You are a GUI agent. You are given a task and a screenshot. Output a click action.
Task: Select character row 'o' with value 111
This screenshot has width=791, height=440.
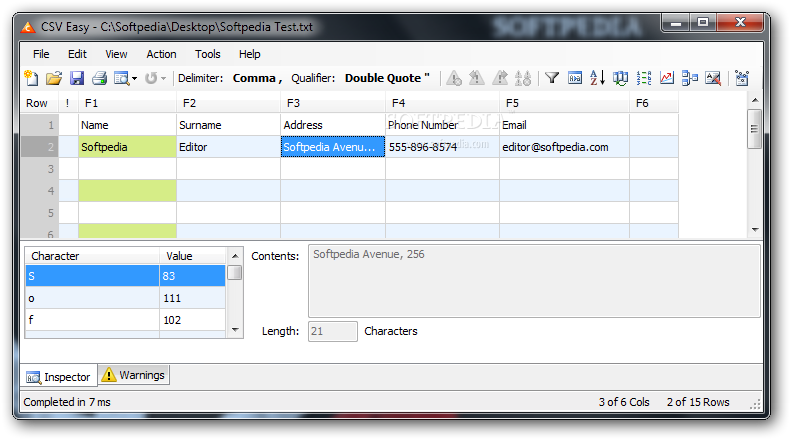click(126, 298)
